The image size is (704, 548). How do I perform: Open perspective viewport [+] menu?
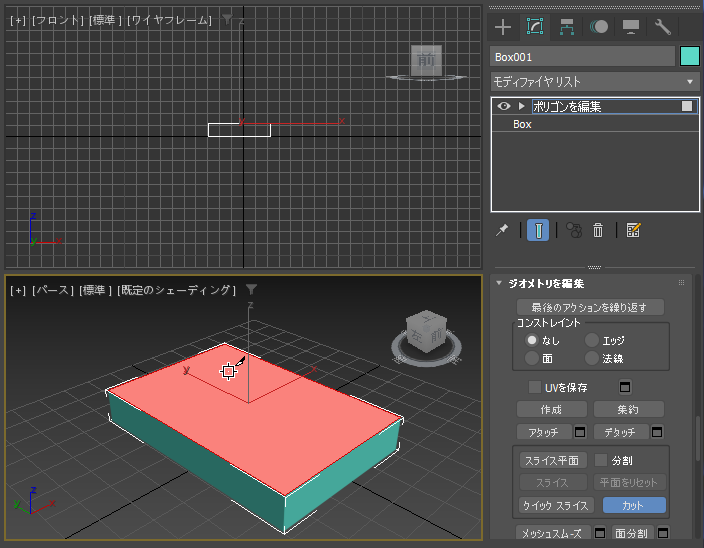pos(18,290)
